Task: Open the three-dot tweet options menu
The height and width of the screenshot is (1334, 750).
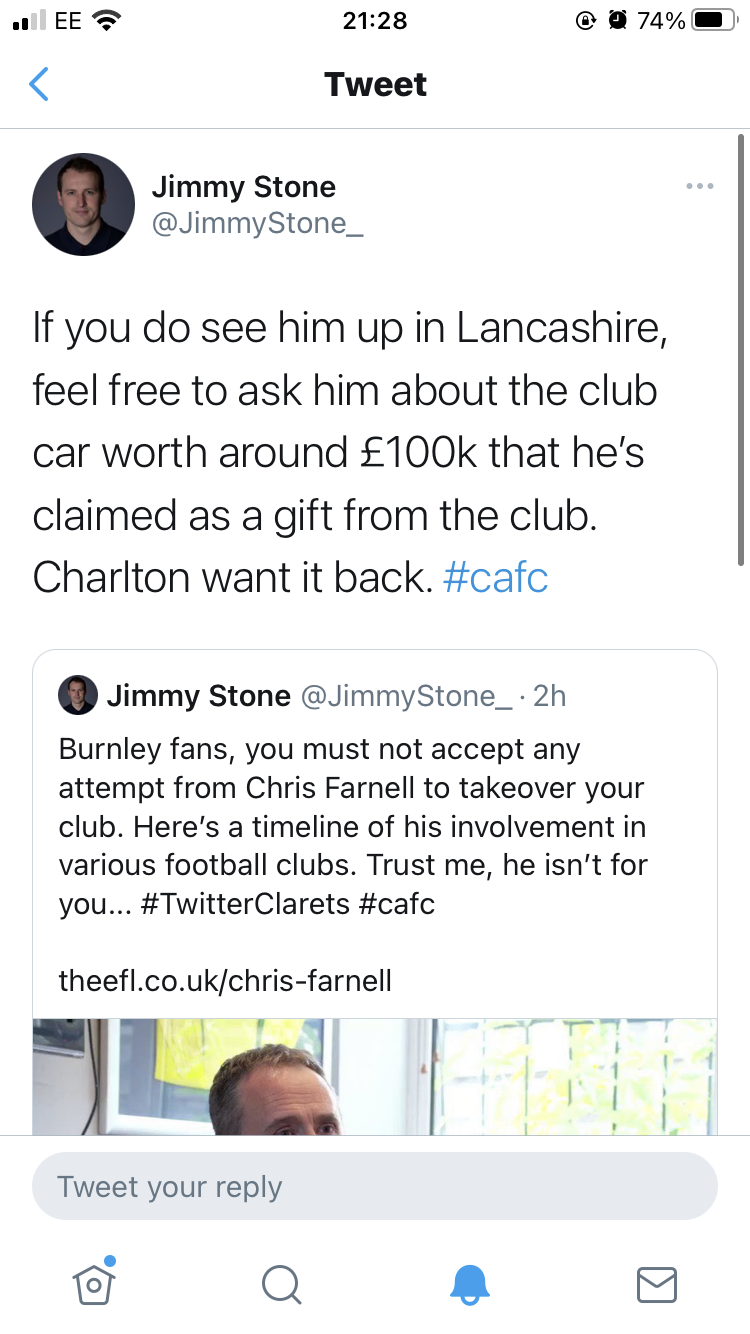Action: coord(699,187)
